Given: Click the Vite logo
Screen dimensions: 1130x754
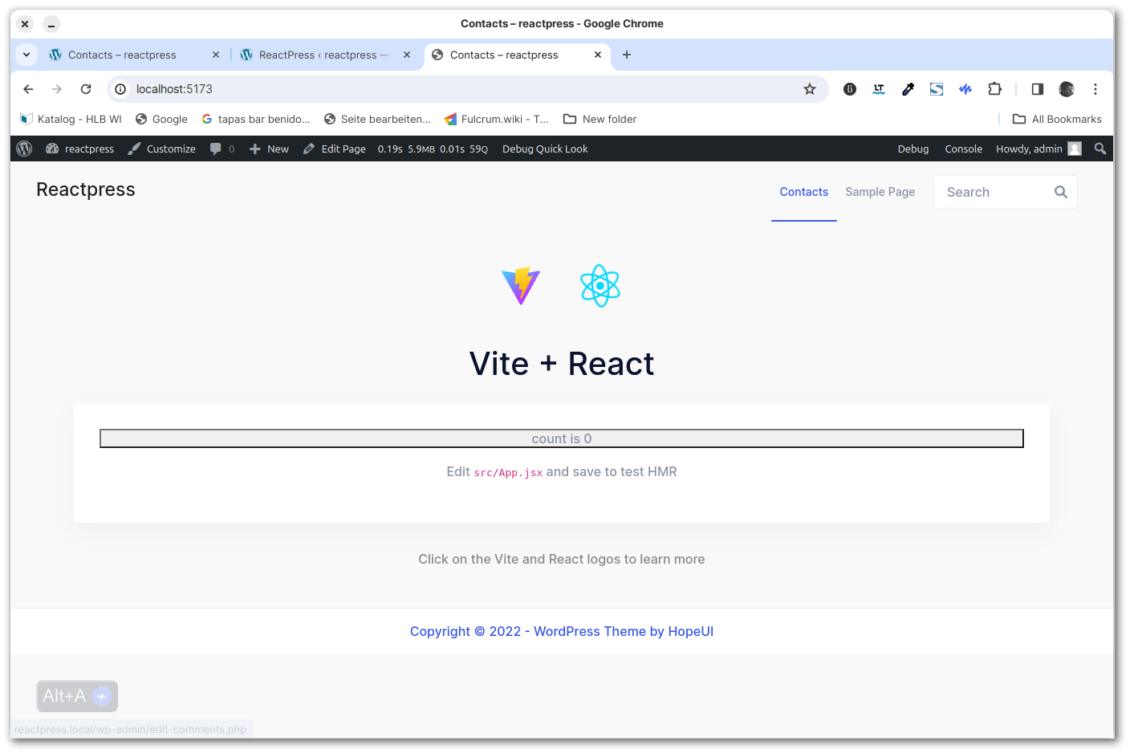Looking at the screenshot, I should [x=521, y=285].
